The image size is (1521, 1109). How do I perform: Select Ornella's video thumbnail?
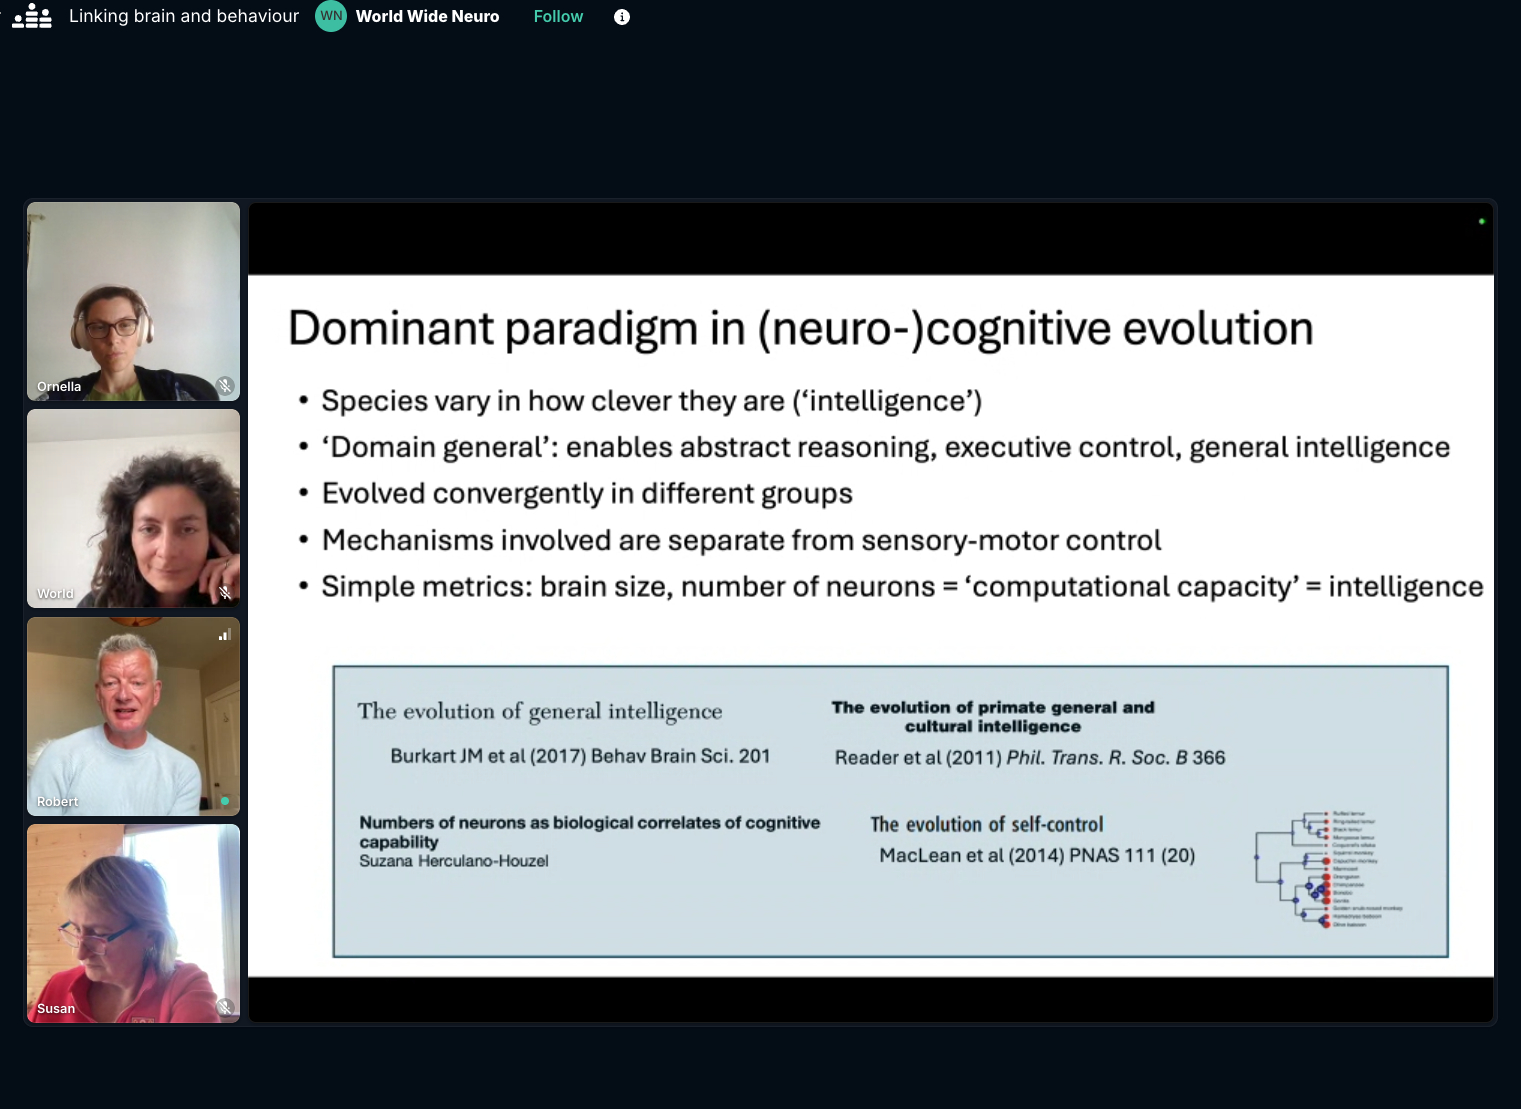tap(133, 301)
